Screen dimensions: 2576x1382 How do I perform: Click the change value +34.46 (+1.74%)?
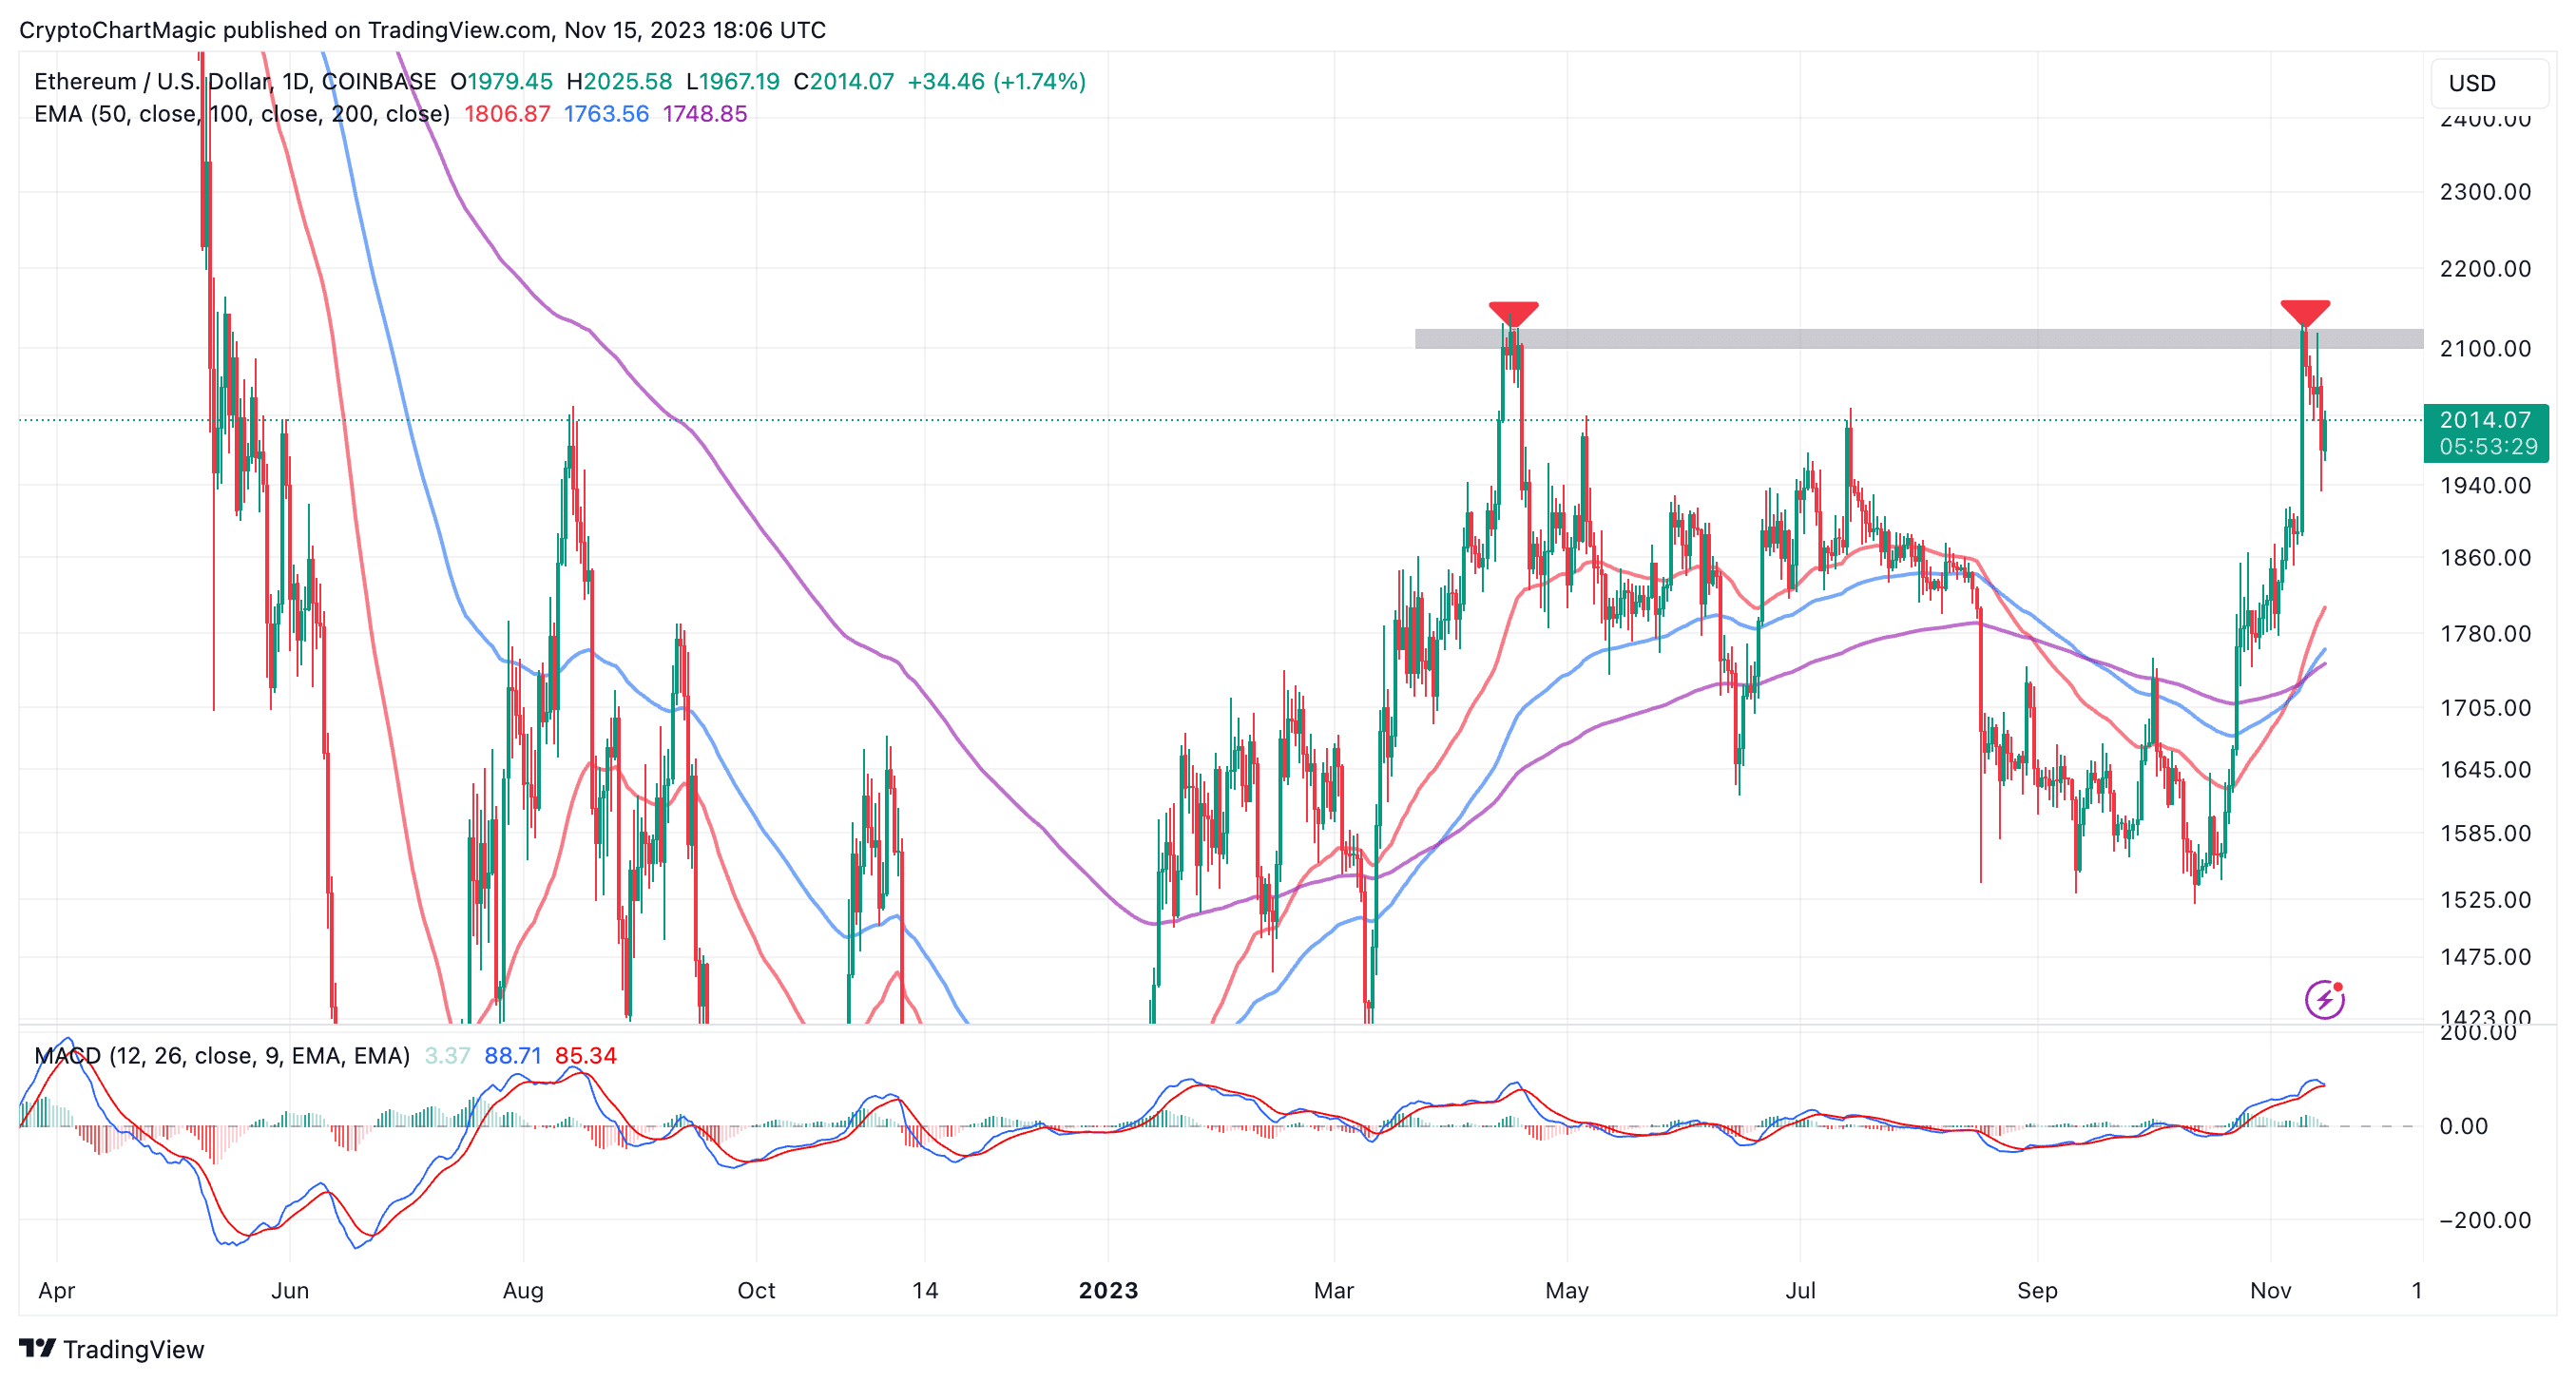point(996,81)
